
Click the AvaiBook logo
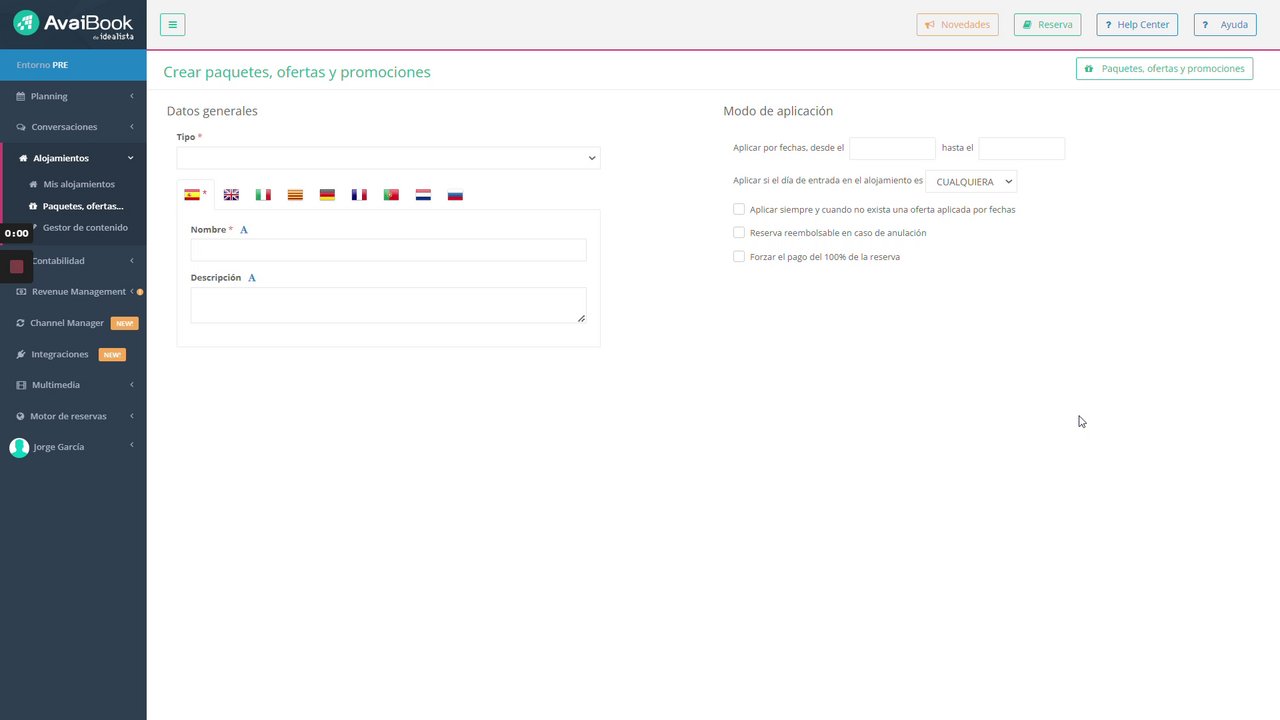pos(73,25)
